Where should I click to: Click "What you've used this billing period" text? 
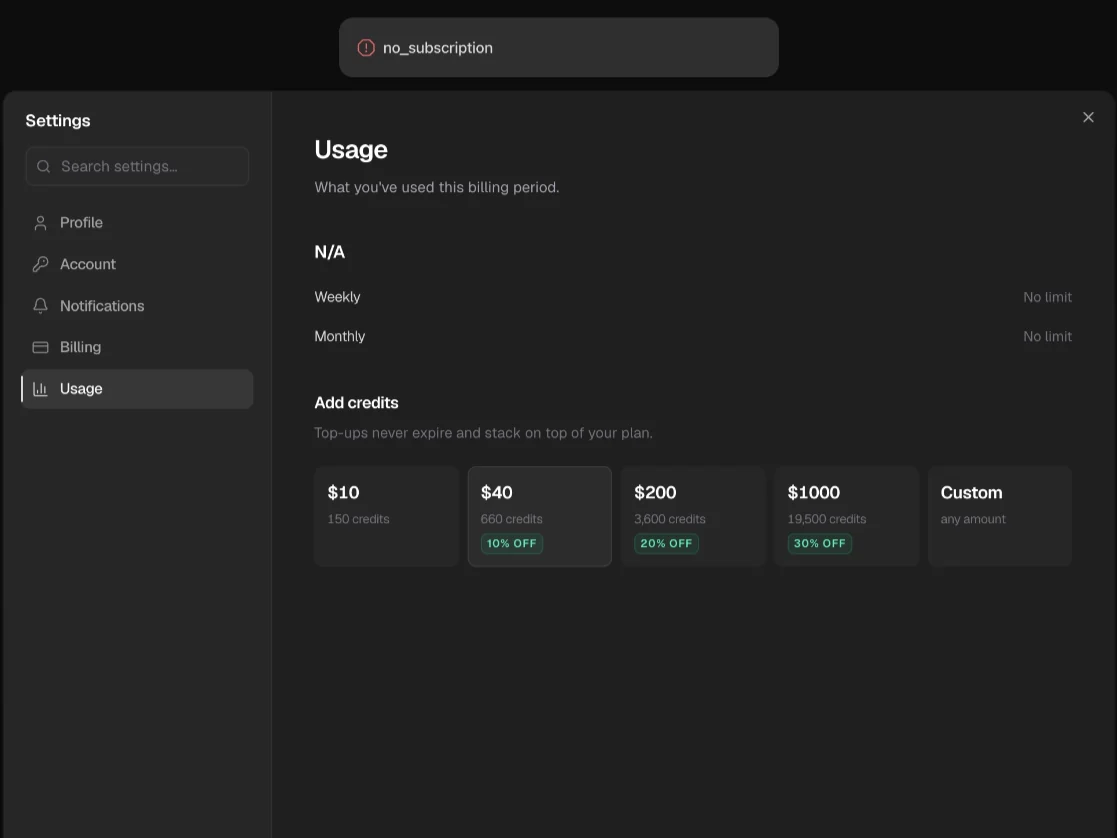[x=437, y=187]
